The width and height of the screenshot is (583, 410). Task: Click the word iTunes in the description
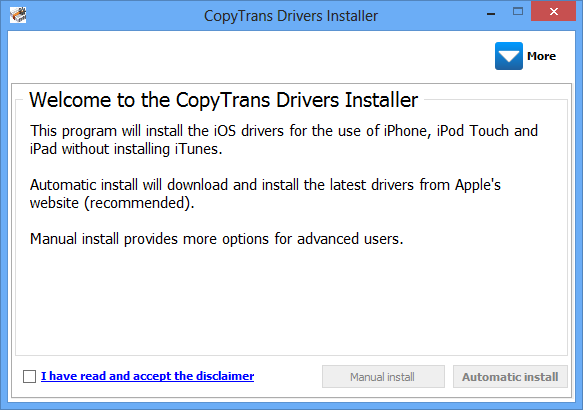coord(198,149)
